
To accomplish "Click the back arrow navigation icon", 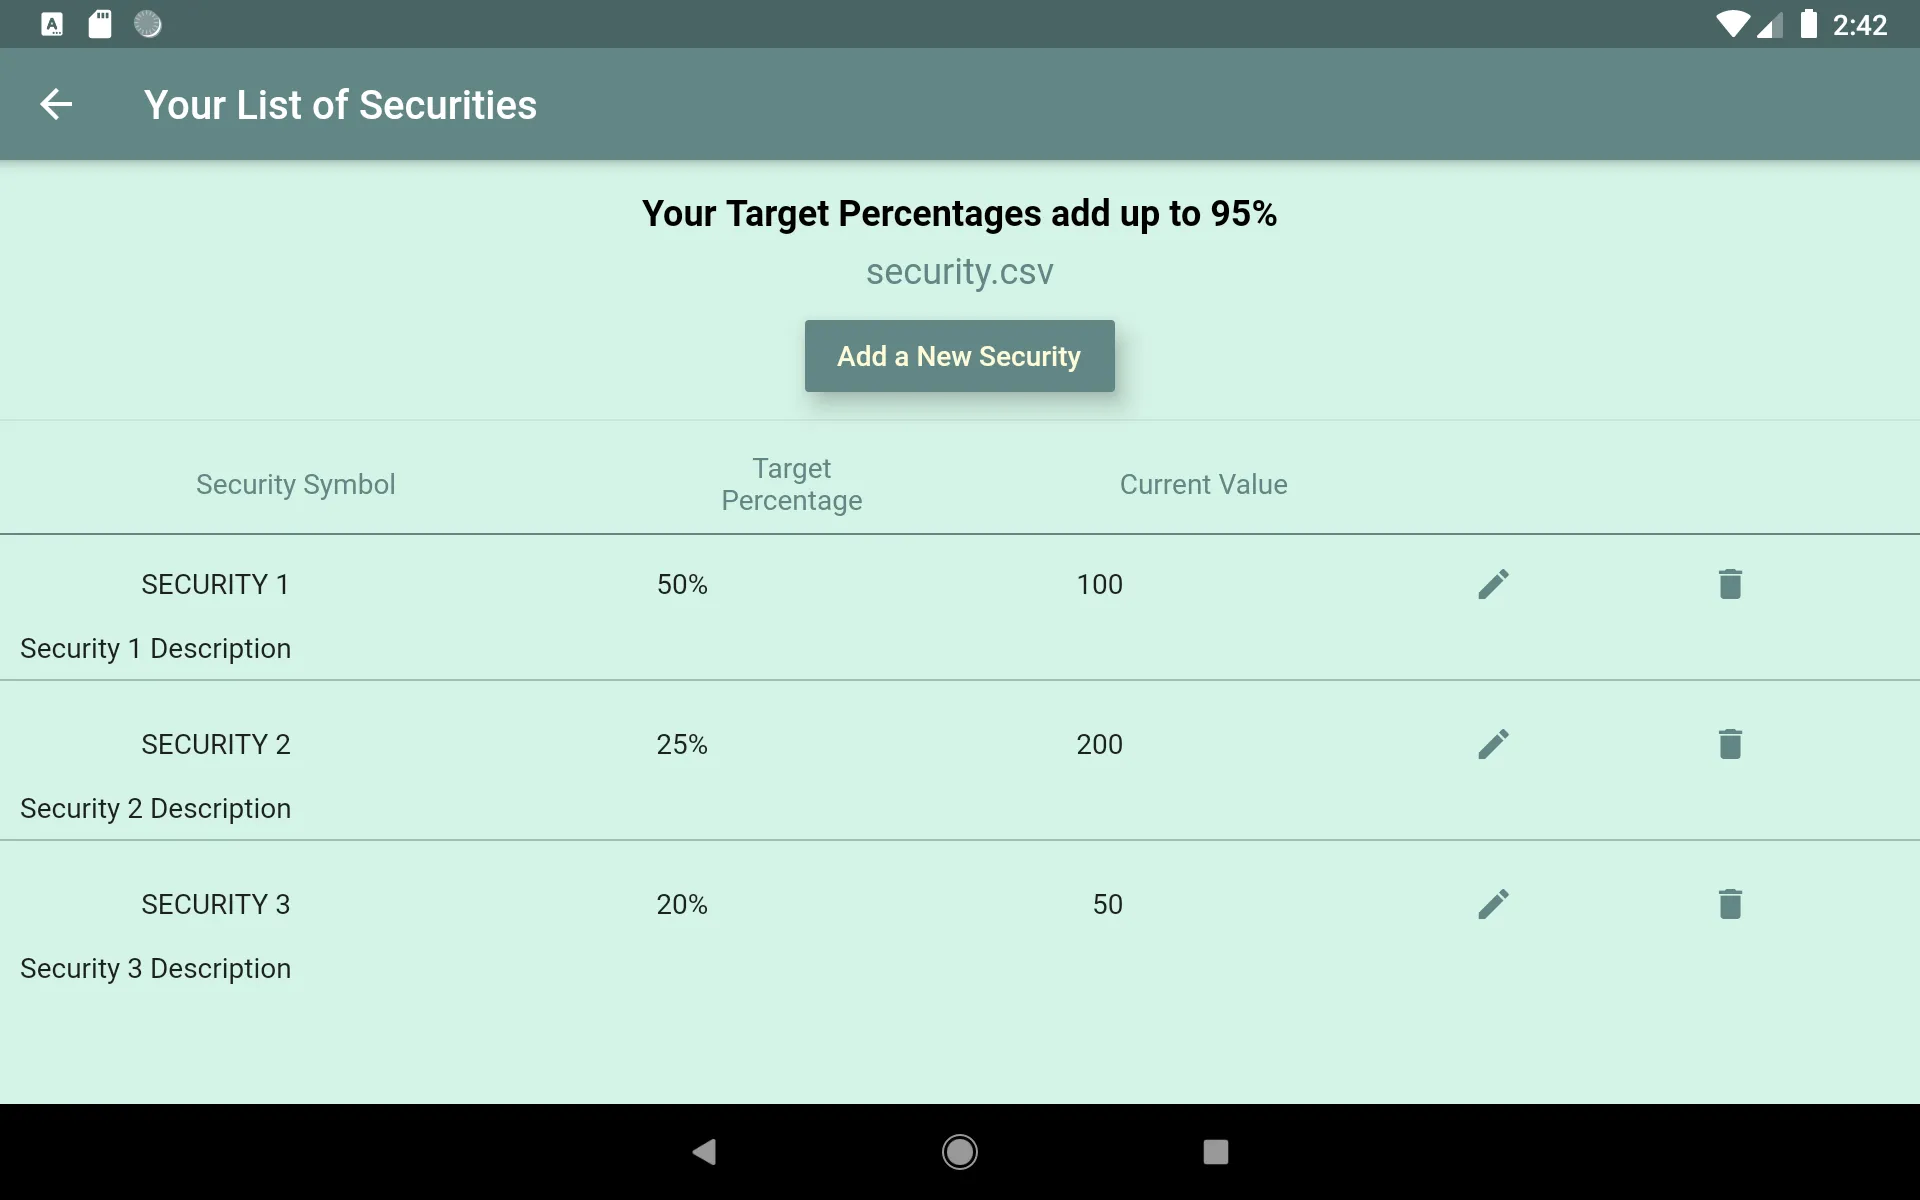I will [57, 104].
